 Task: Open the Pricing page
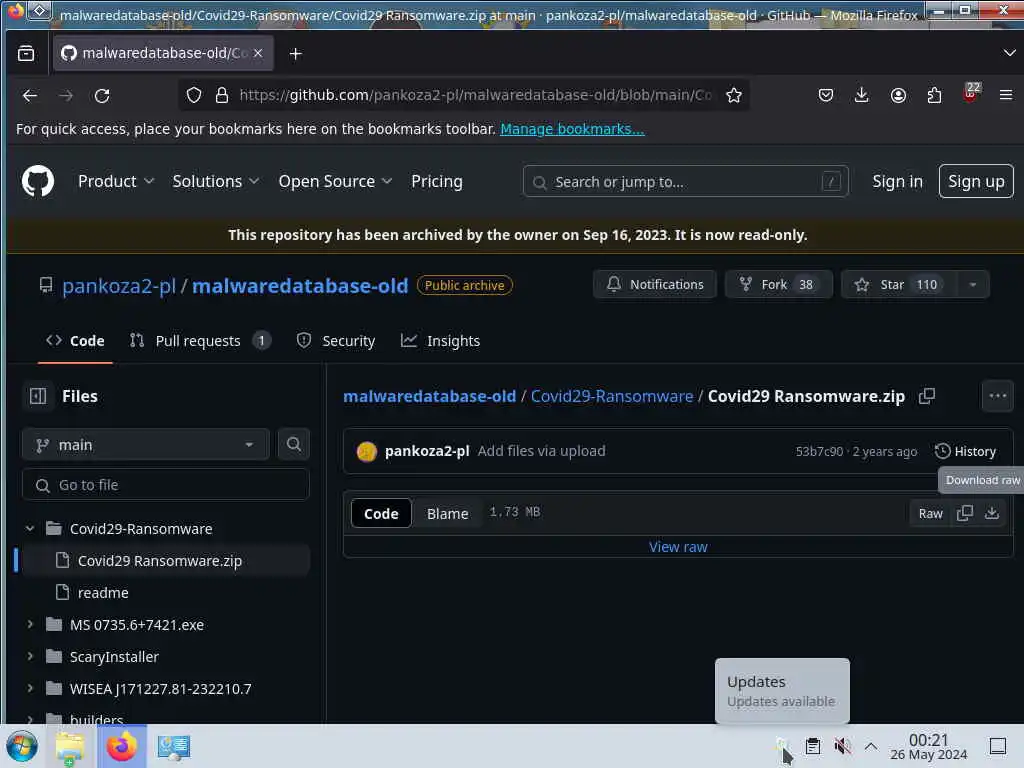click(x=437, y=181)
